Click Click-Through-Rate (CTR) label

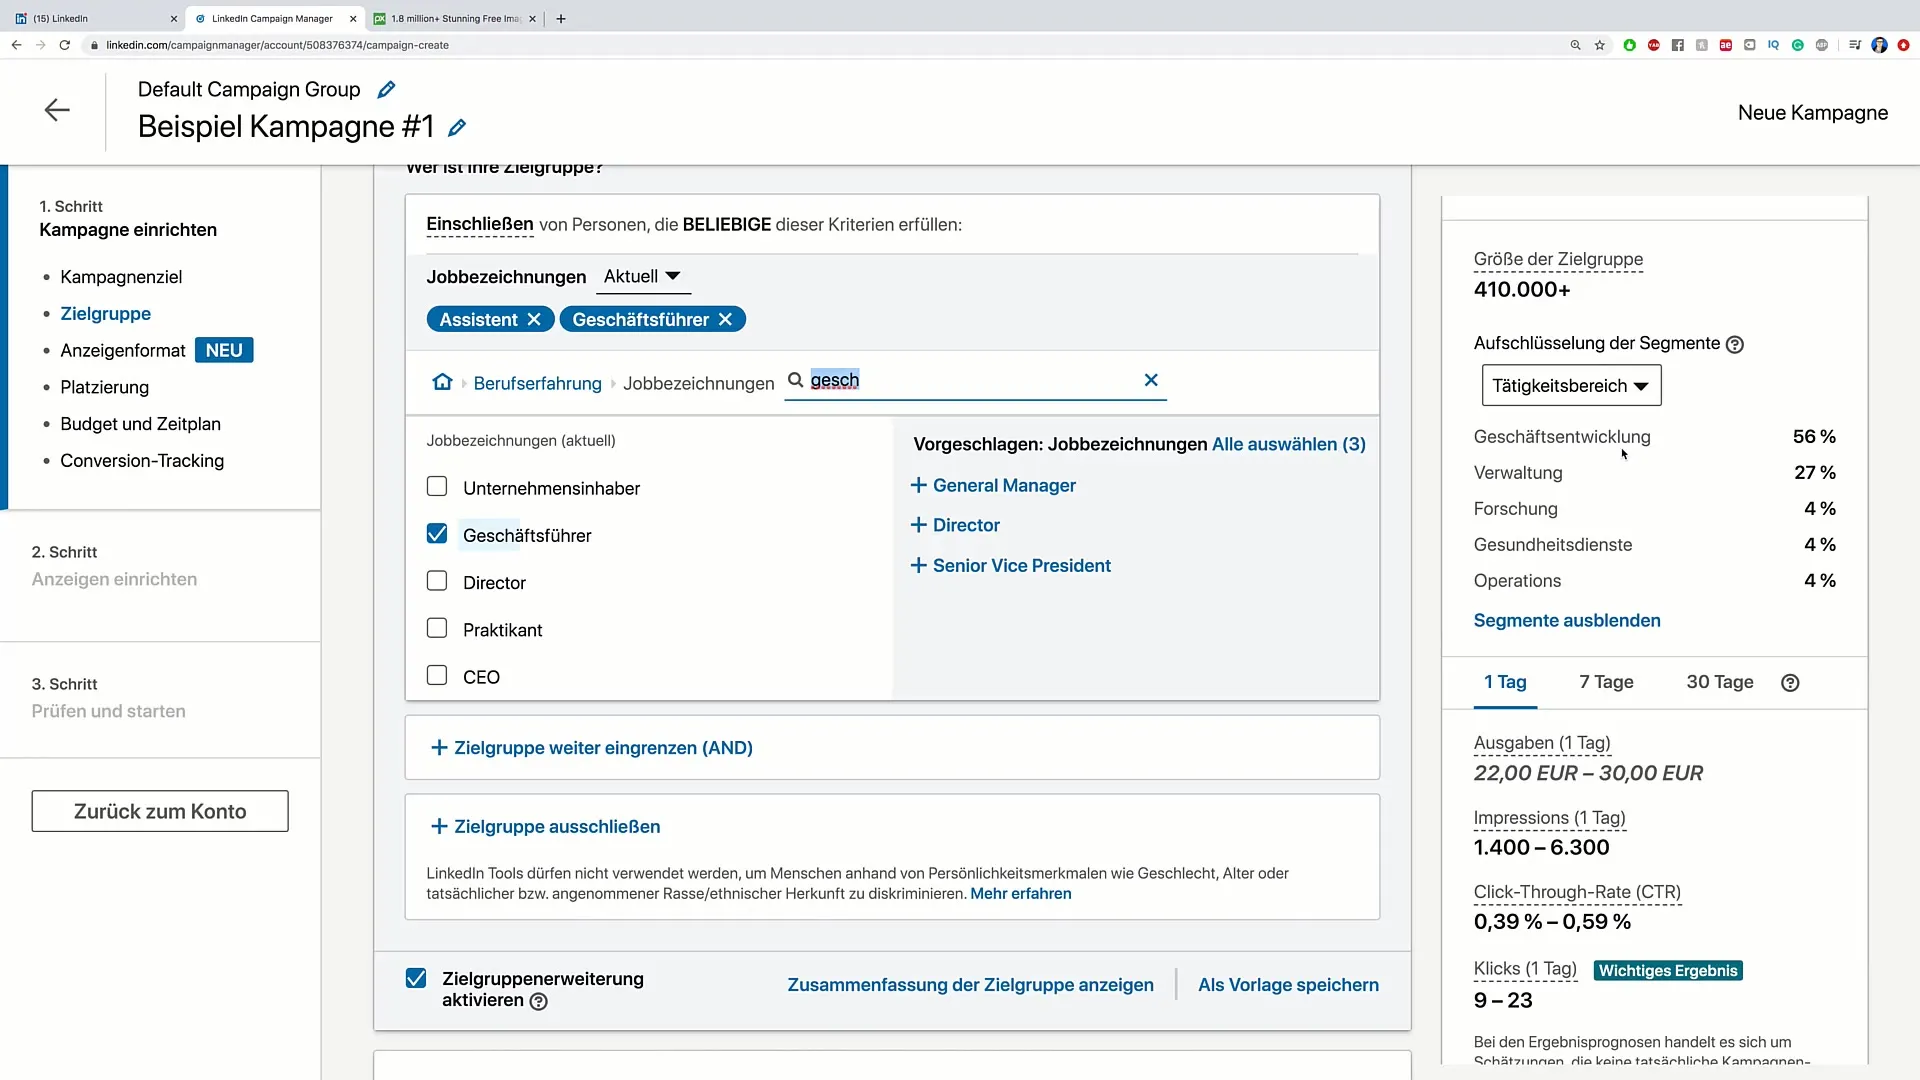pyautogui.click(x=1577, y=892)
